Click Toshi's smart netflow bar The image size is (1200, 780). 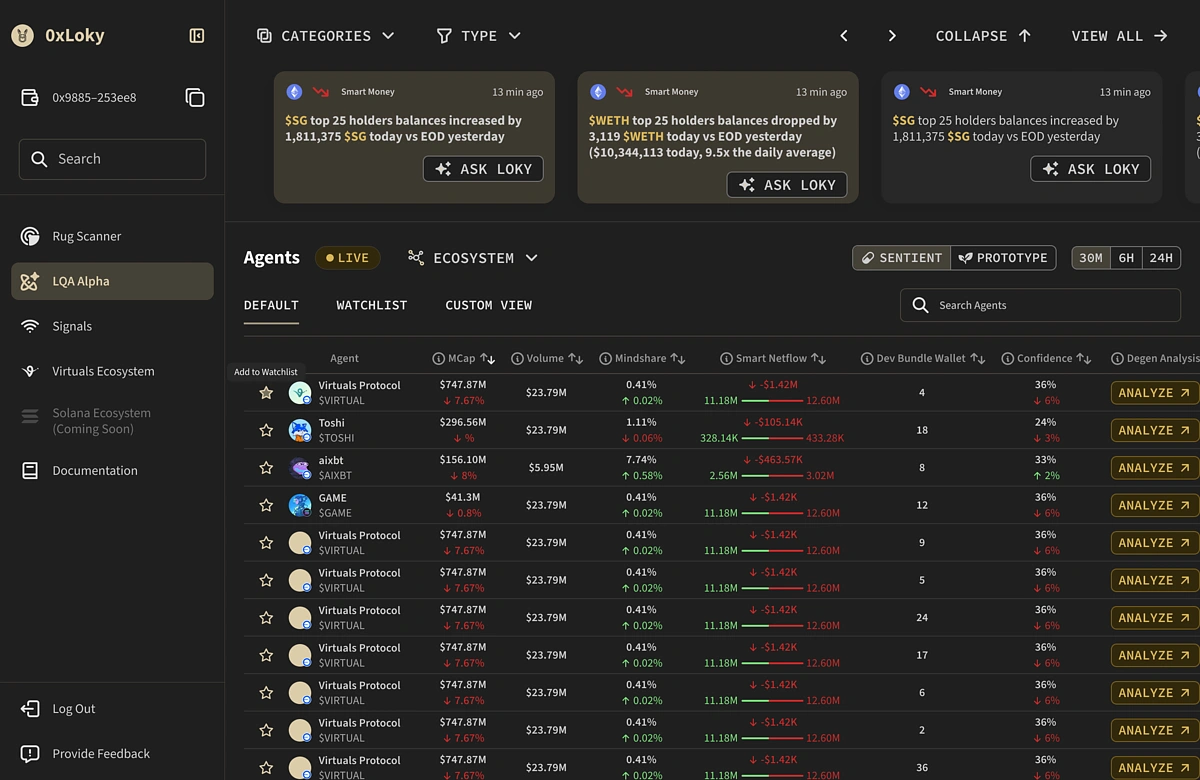pyautogui.click(x=772, y=438)
